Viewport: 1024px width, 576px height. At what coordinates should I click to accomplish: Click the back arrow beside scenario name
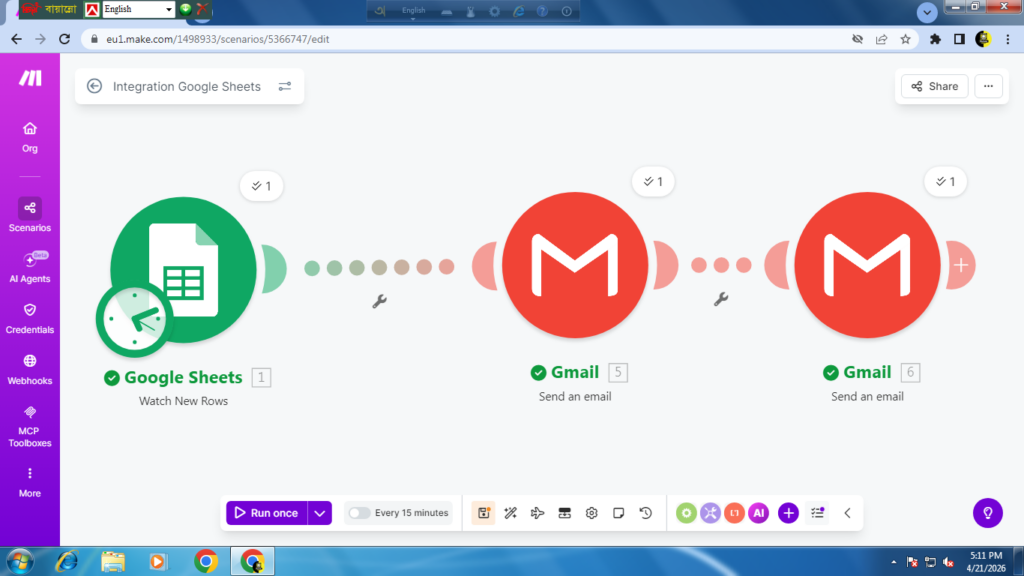[94, 86]
